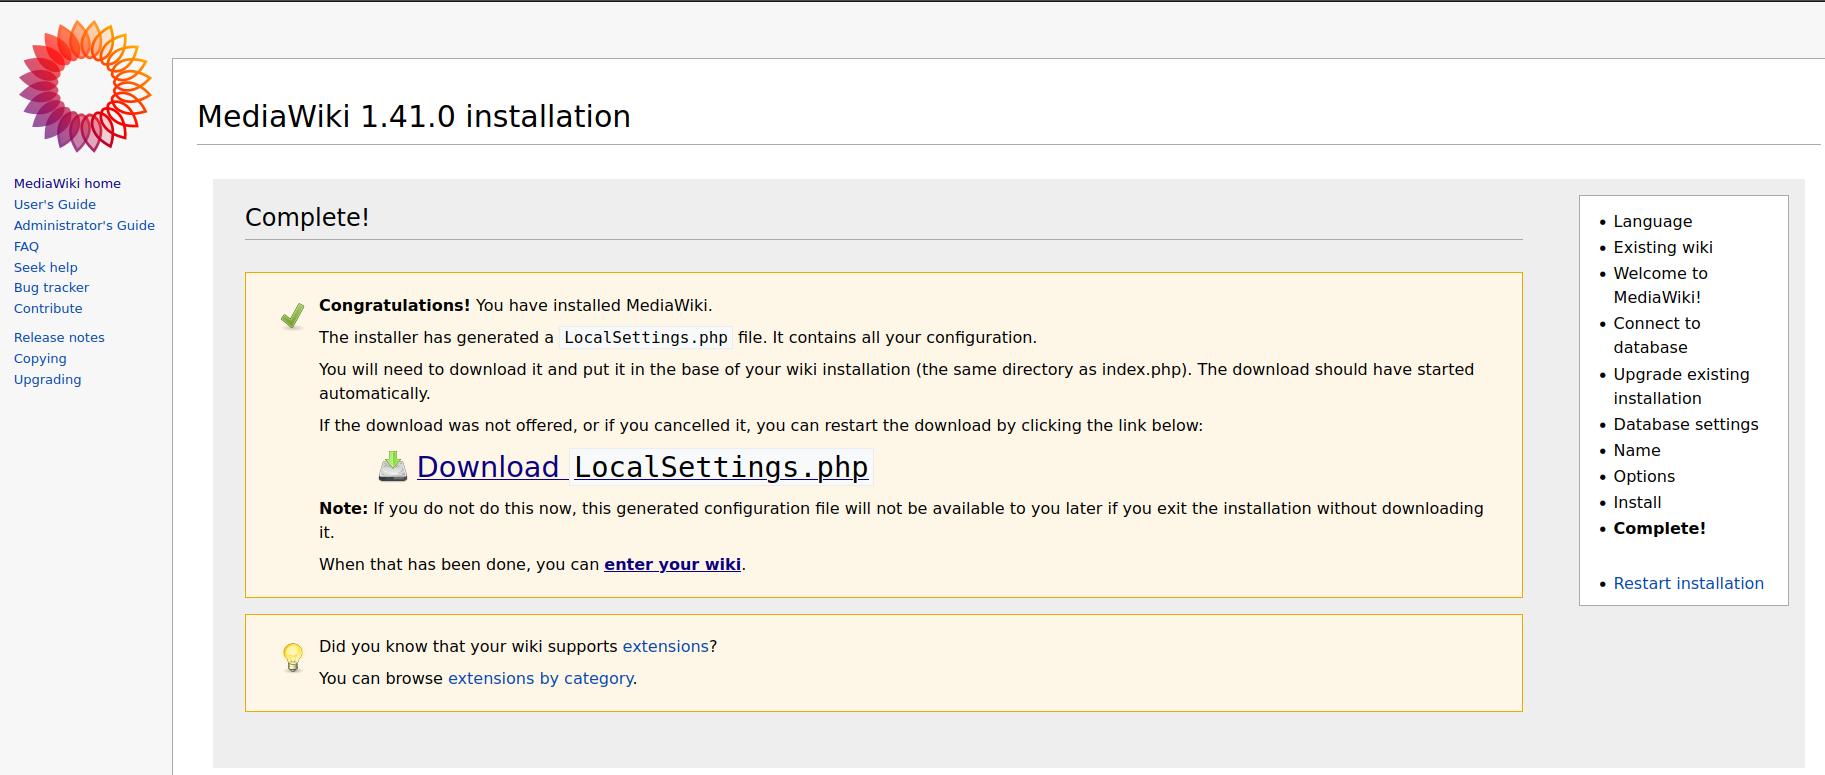View the Release notes link
1825x775 pixels.
(x=59, y=337)
